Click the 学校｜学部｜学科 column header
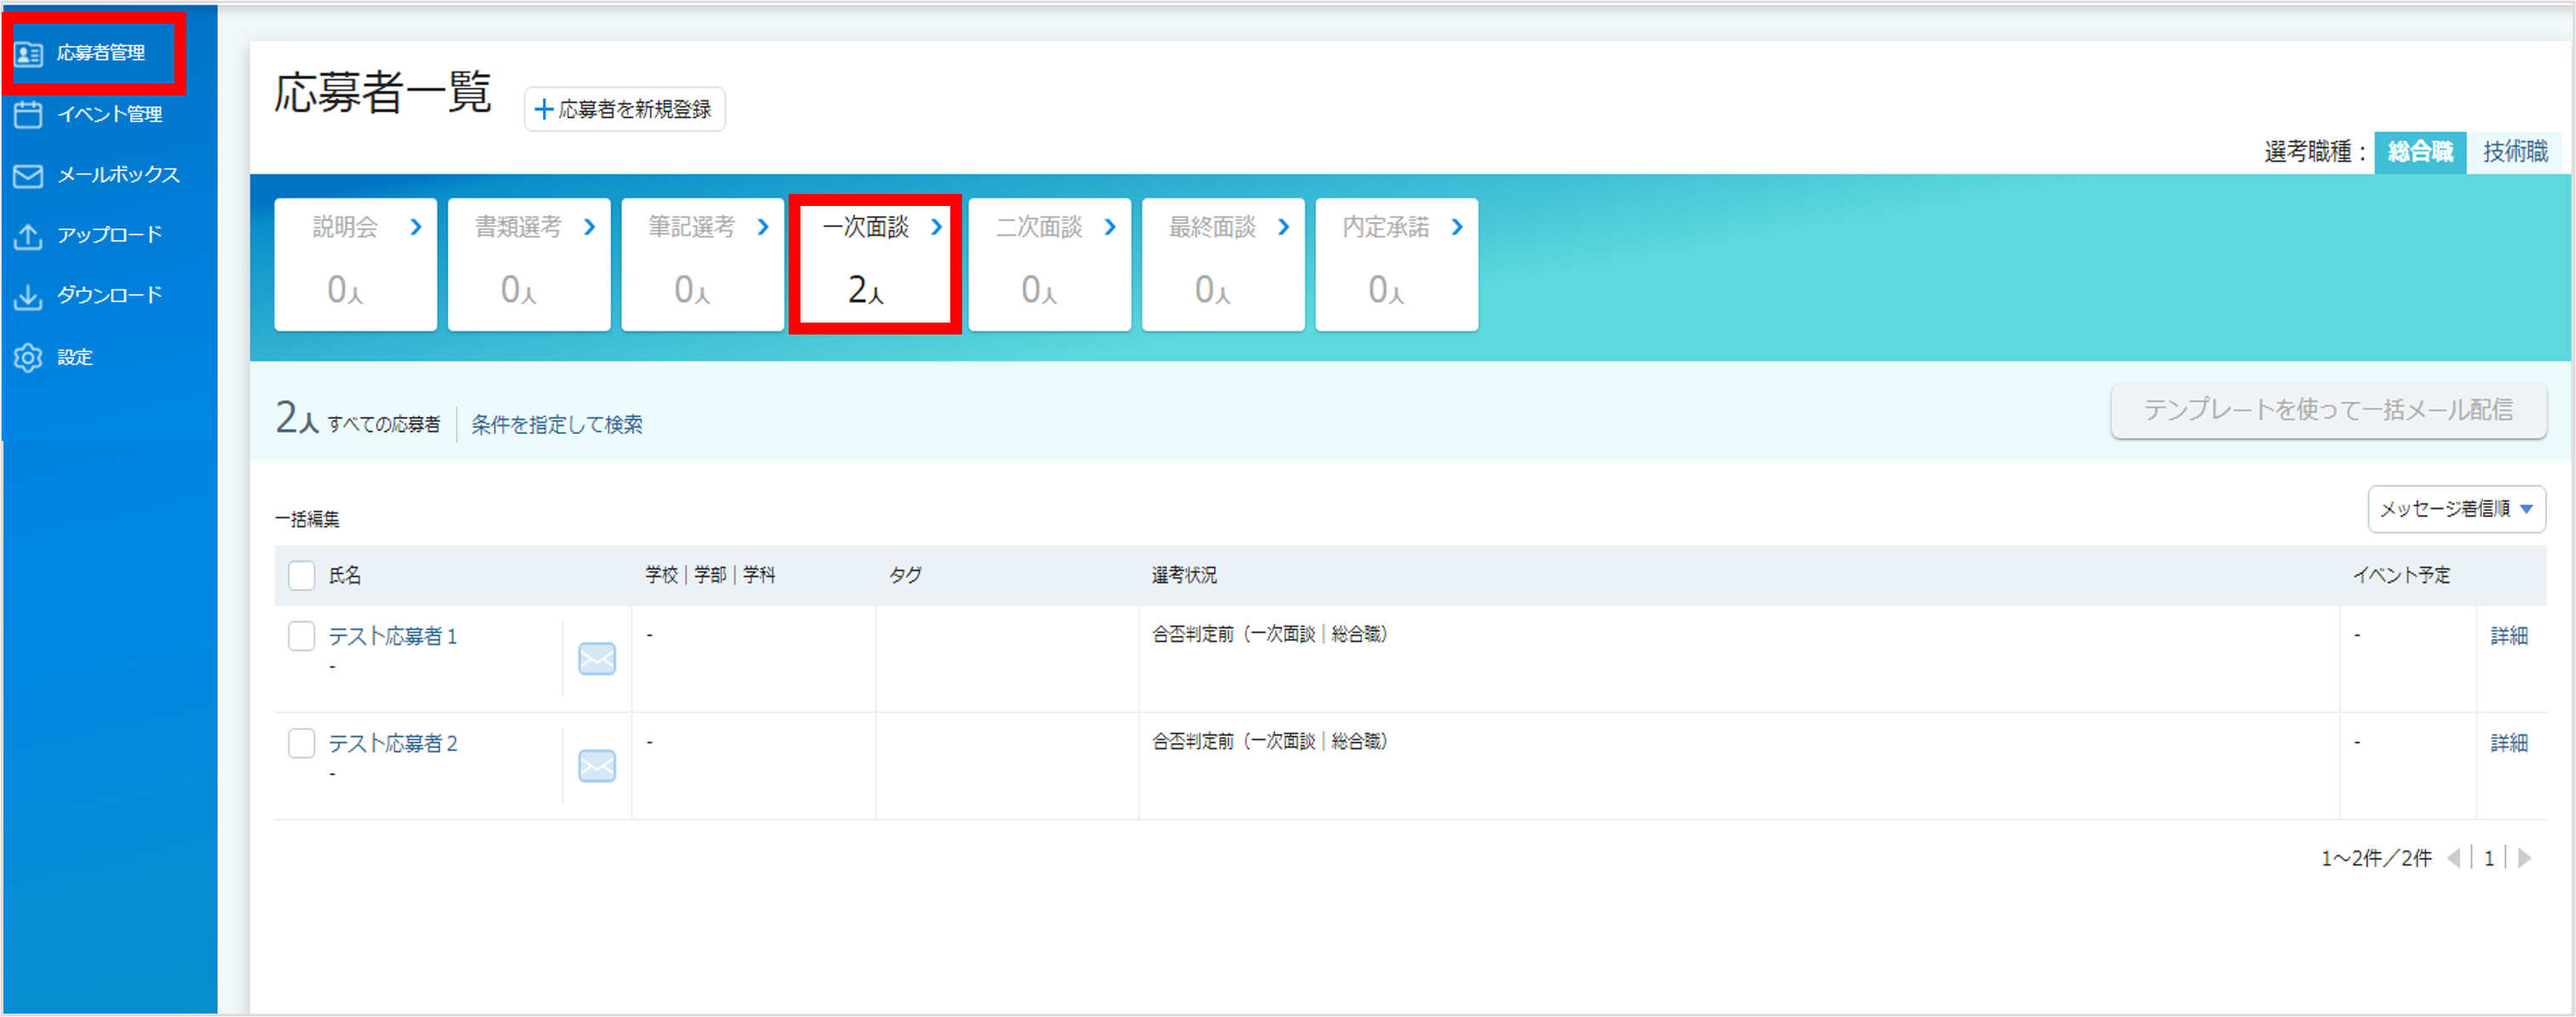2576x1017 pixels. tap(710, 575)
